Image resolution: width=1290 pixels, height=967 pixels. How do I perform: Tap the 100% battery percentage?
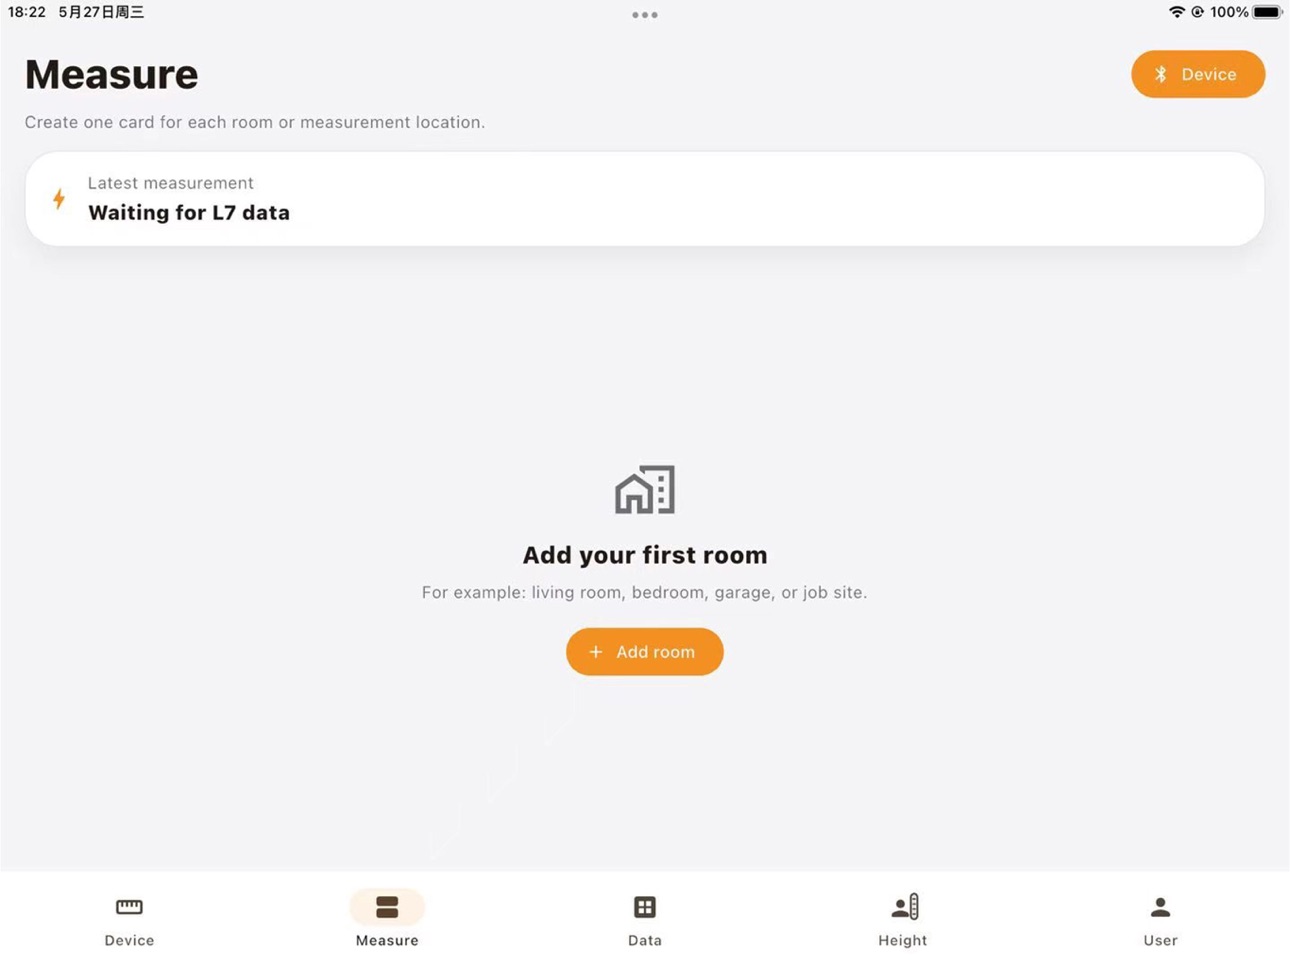point(1229,12)
